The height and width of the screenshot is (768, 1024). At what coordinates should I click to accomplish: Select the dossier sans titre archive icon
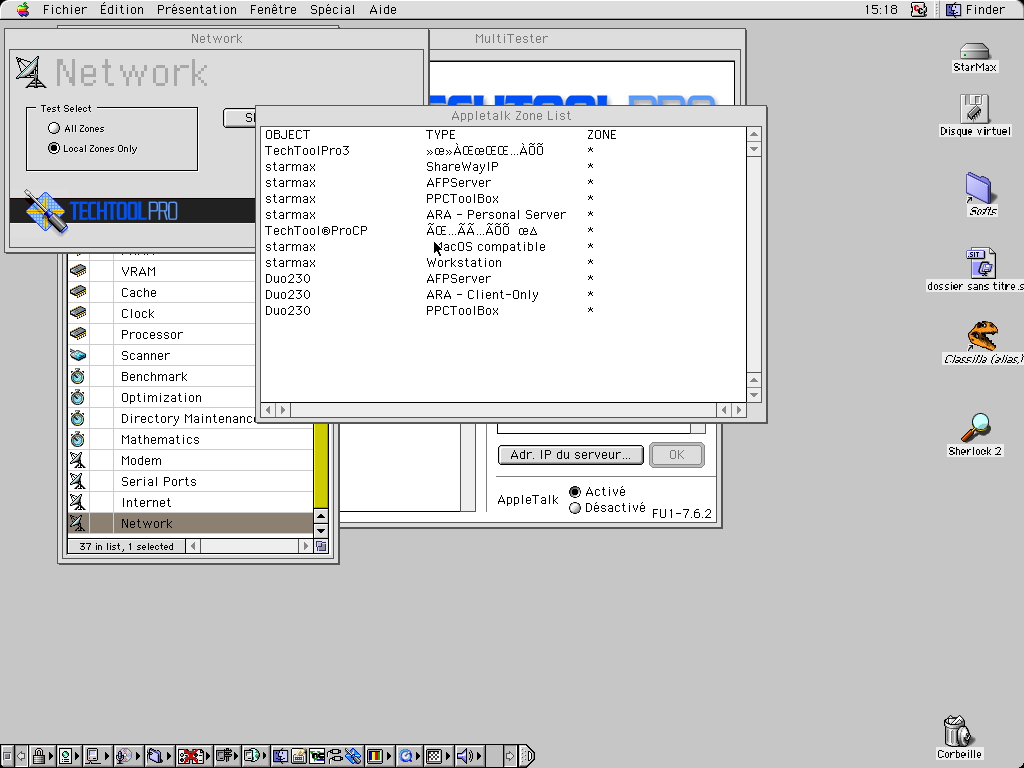[981, 263]
